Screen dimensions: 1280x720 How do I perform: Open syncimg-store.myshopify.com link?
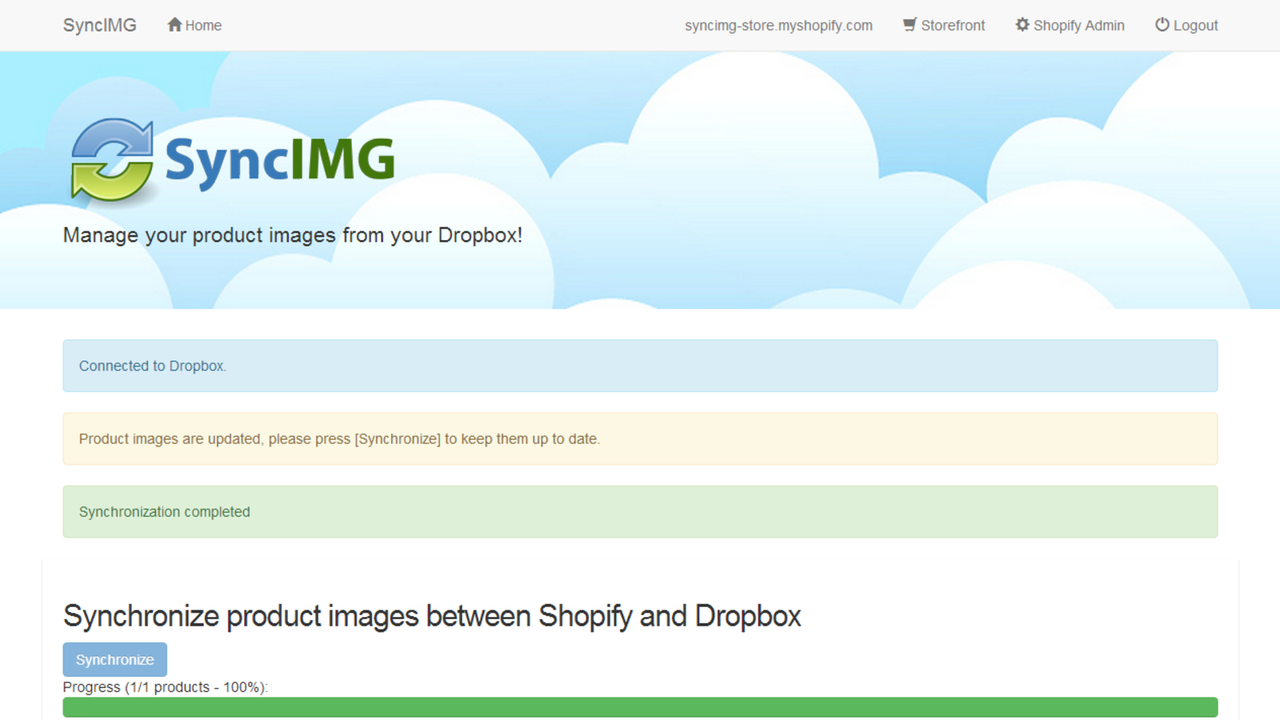point(779,25)
